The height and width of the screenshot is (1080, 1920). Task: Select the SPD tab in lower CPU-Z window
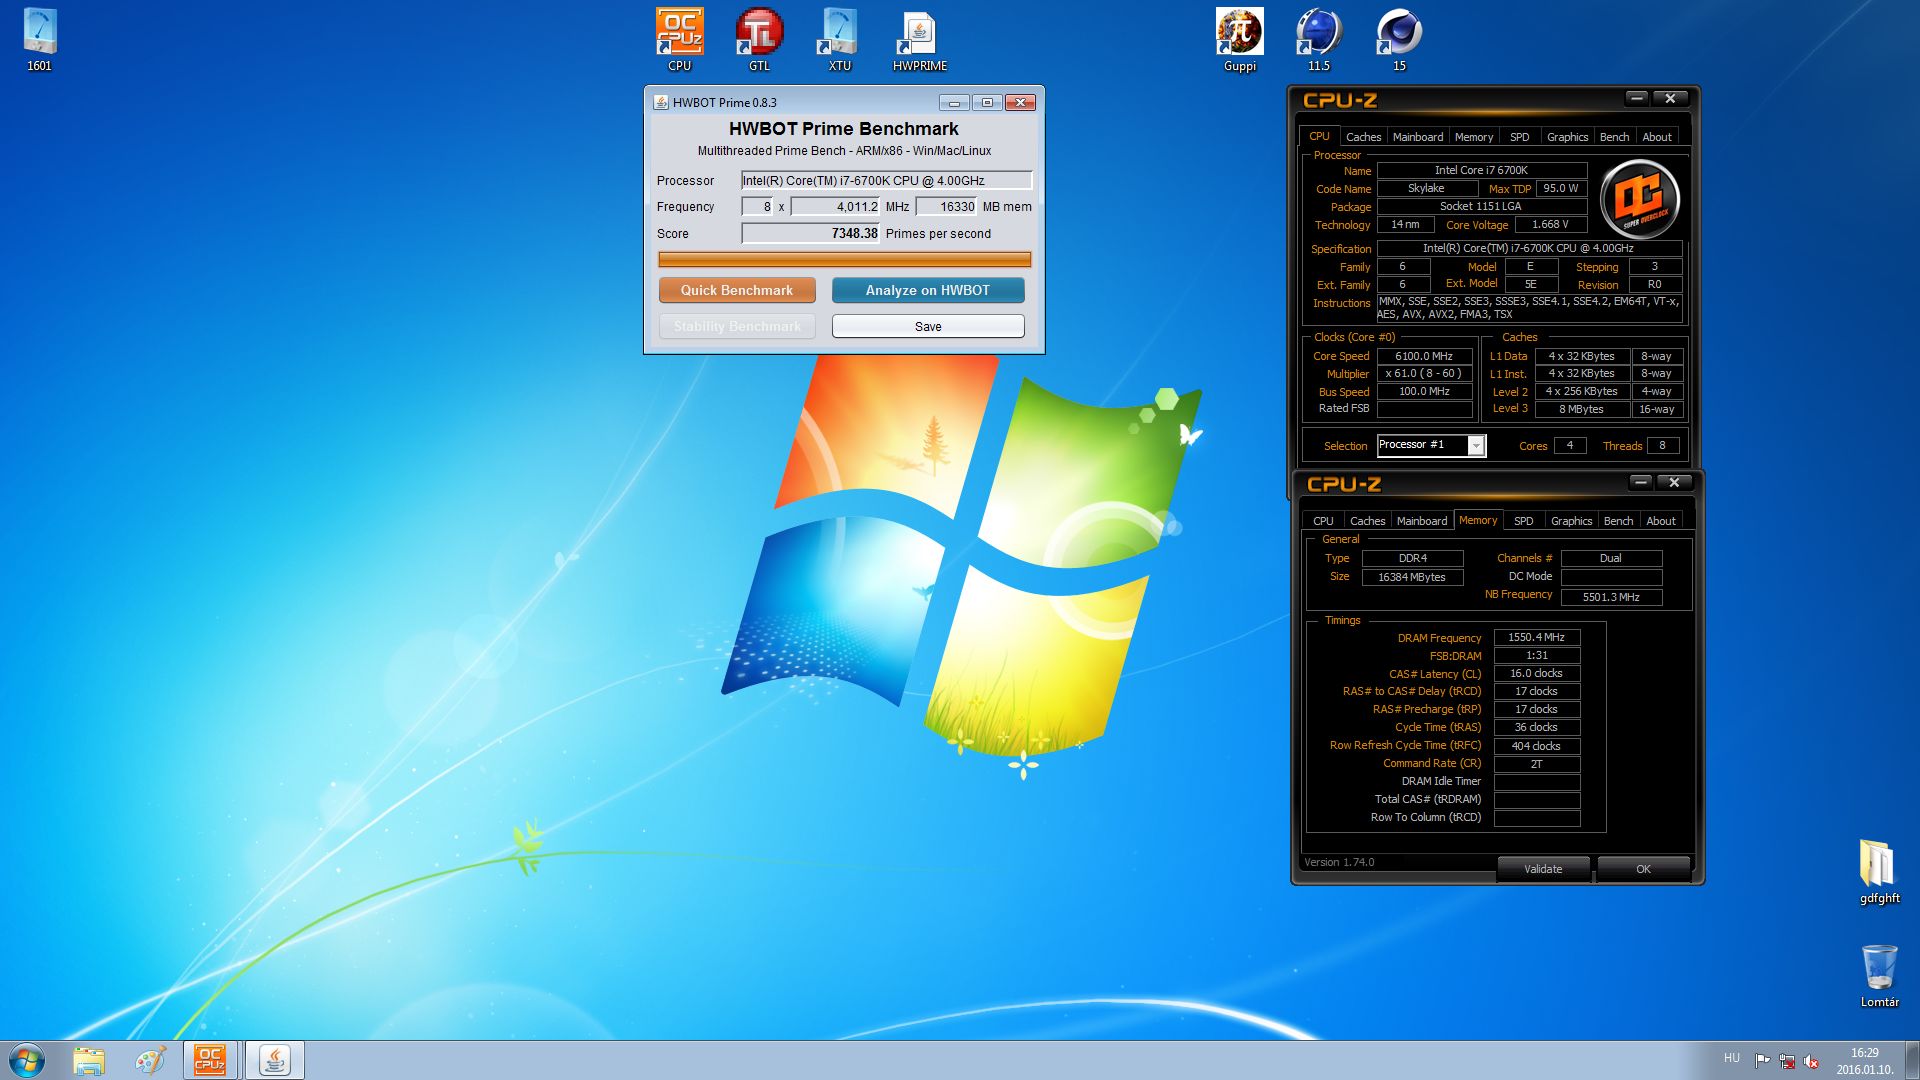[1523, 521]
